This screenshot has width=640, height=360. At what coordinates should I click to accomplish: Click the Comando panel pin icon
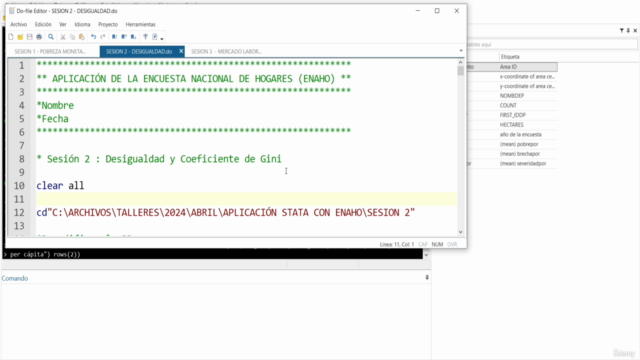pos(427,278)
